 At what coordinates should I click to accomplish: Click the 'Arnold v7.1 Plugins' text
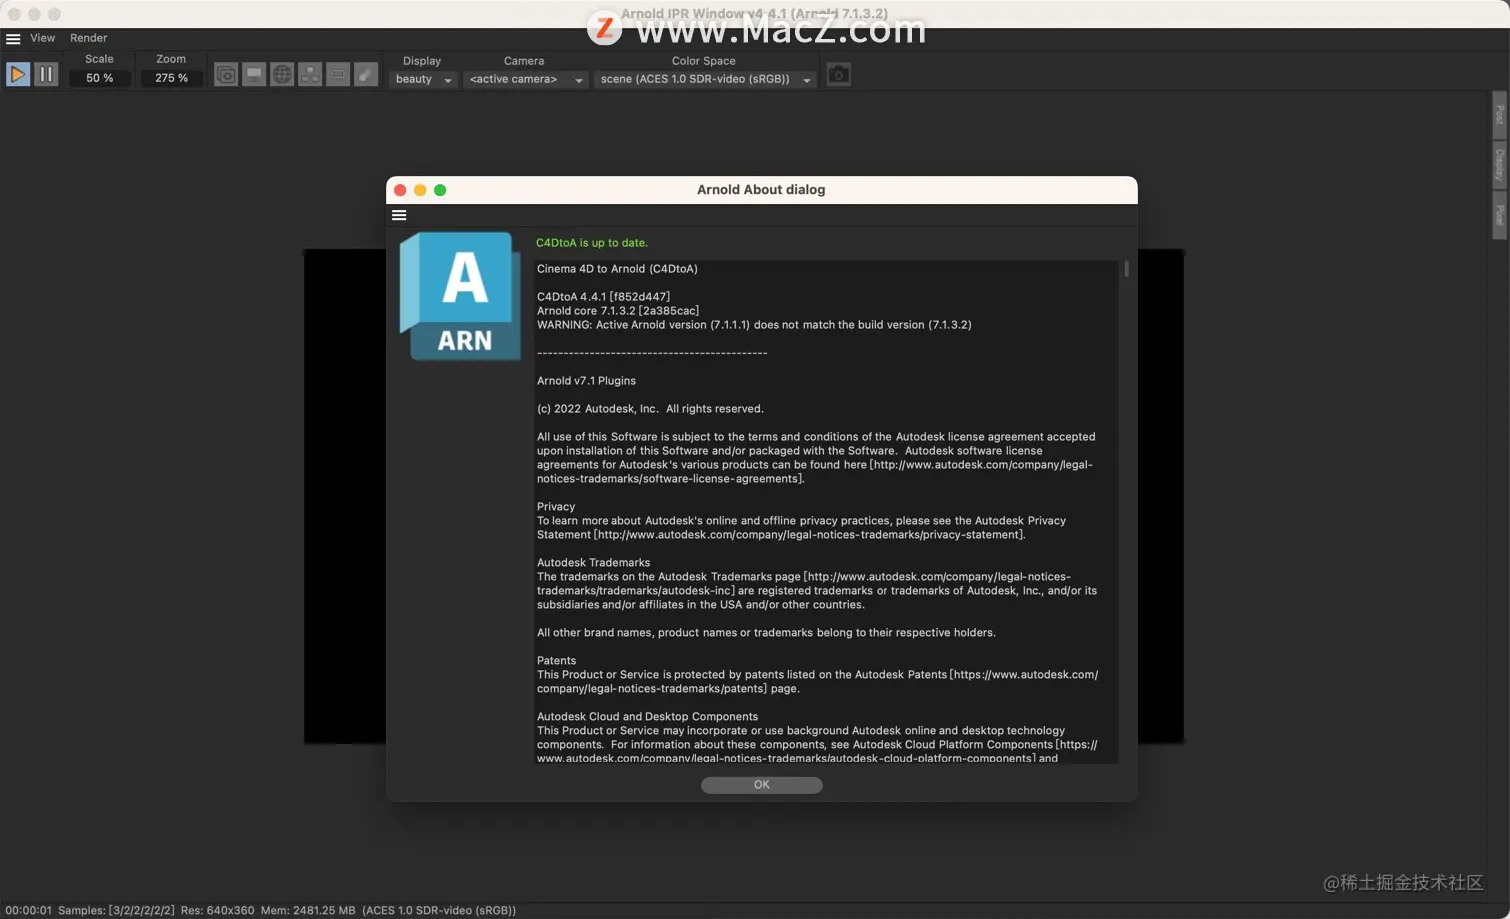586,381
